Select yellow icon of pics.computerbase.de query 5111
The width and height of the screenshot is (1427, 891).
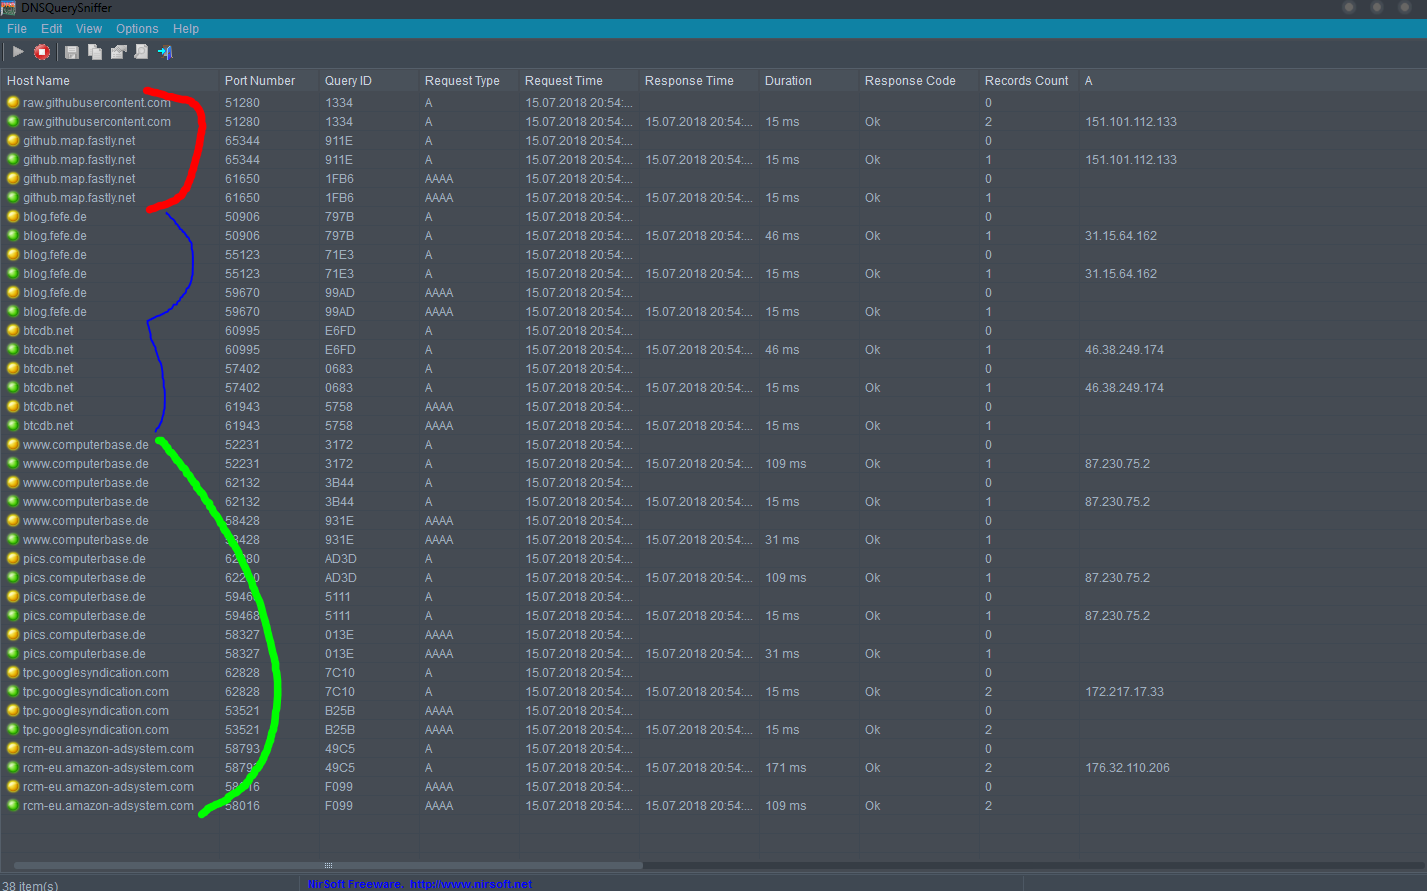tap(13, 596)
